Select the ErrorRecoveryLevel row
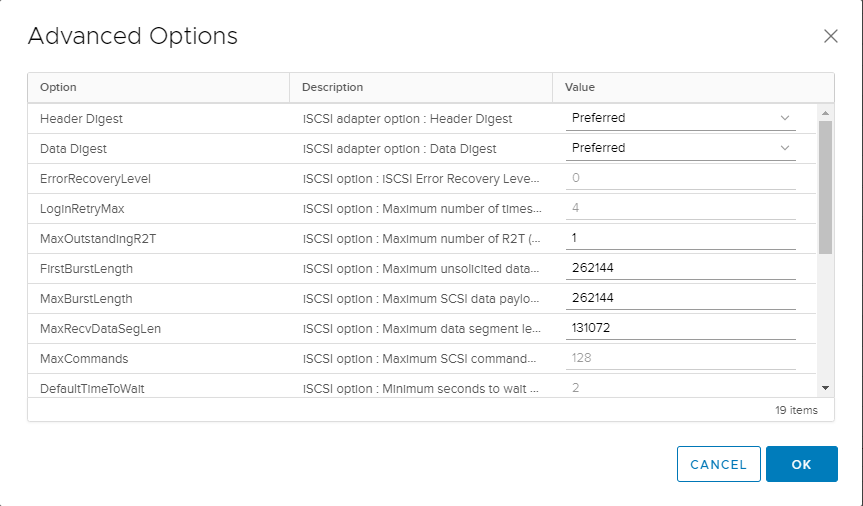The image size is (863, 506). pos(422,178)
